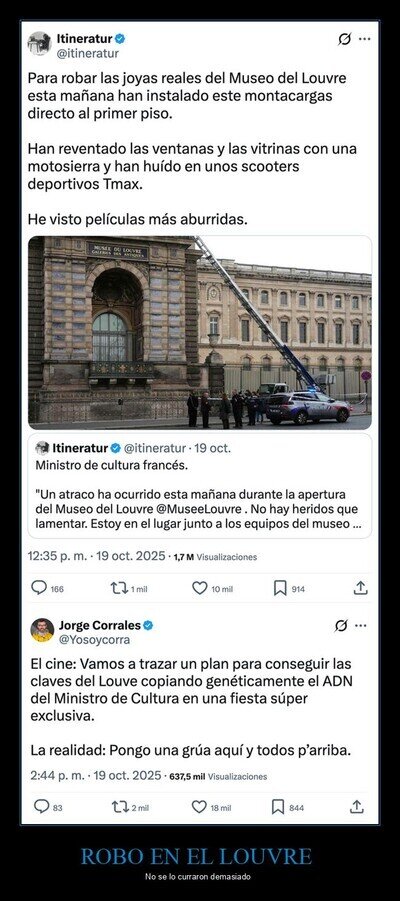Open more options on Jorge Corrales tweet

pyautogui.click(x=360, y=626)
